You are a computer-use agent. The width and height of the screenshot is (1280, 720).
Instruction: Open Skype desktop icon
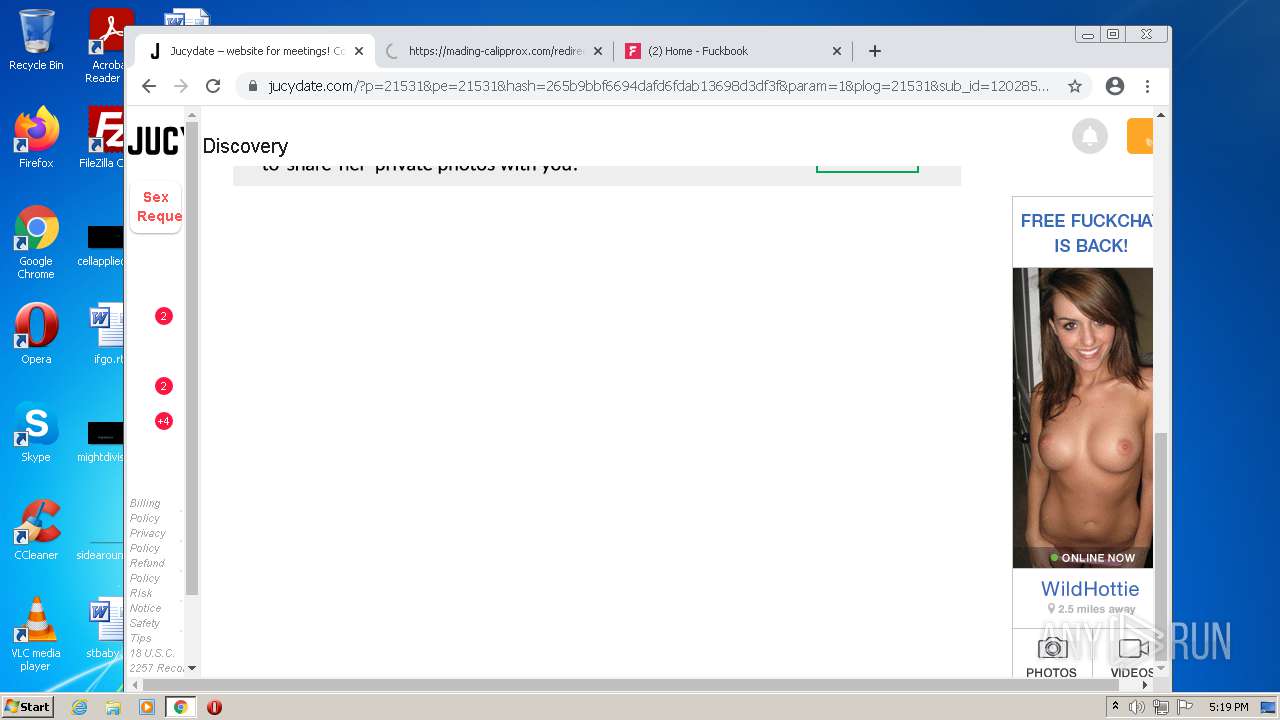[36, 432]
